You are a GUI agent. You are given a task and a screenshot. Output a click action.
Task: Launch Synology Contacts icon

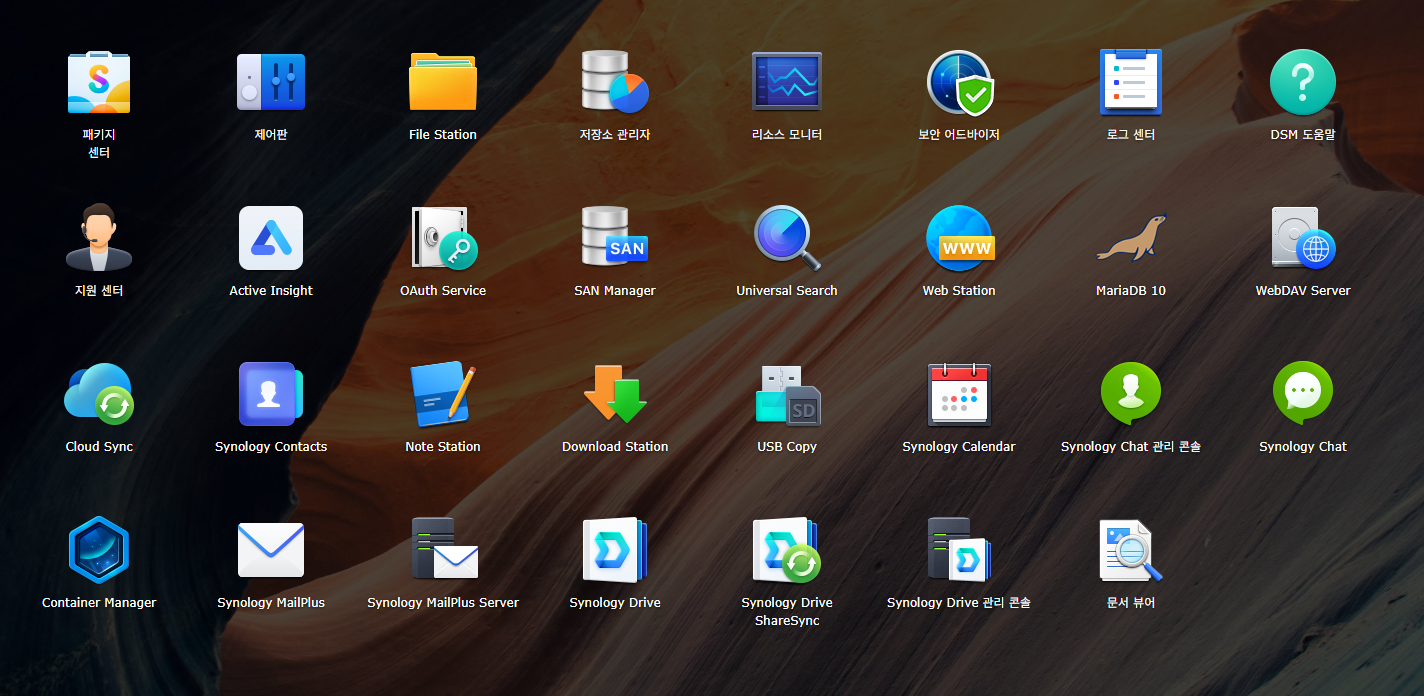(271, 394)
